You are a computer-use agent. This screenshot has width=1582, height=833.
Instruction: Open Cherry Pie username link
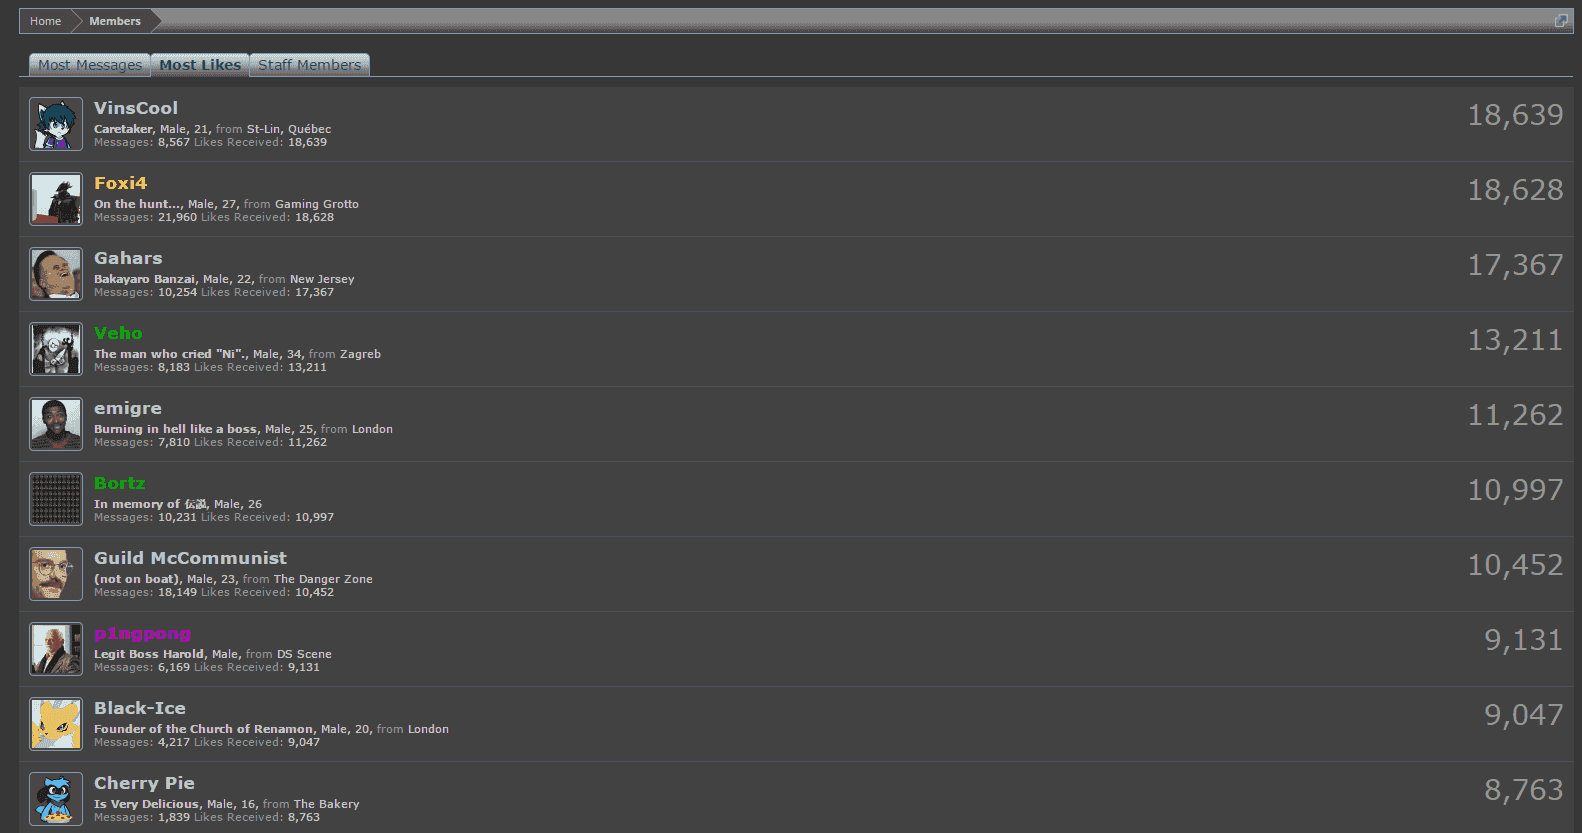click(144, 783)
